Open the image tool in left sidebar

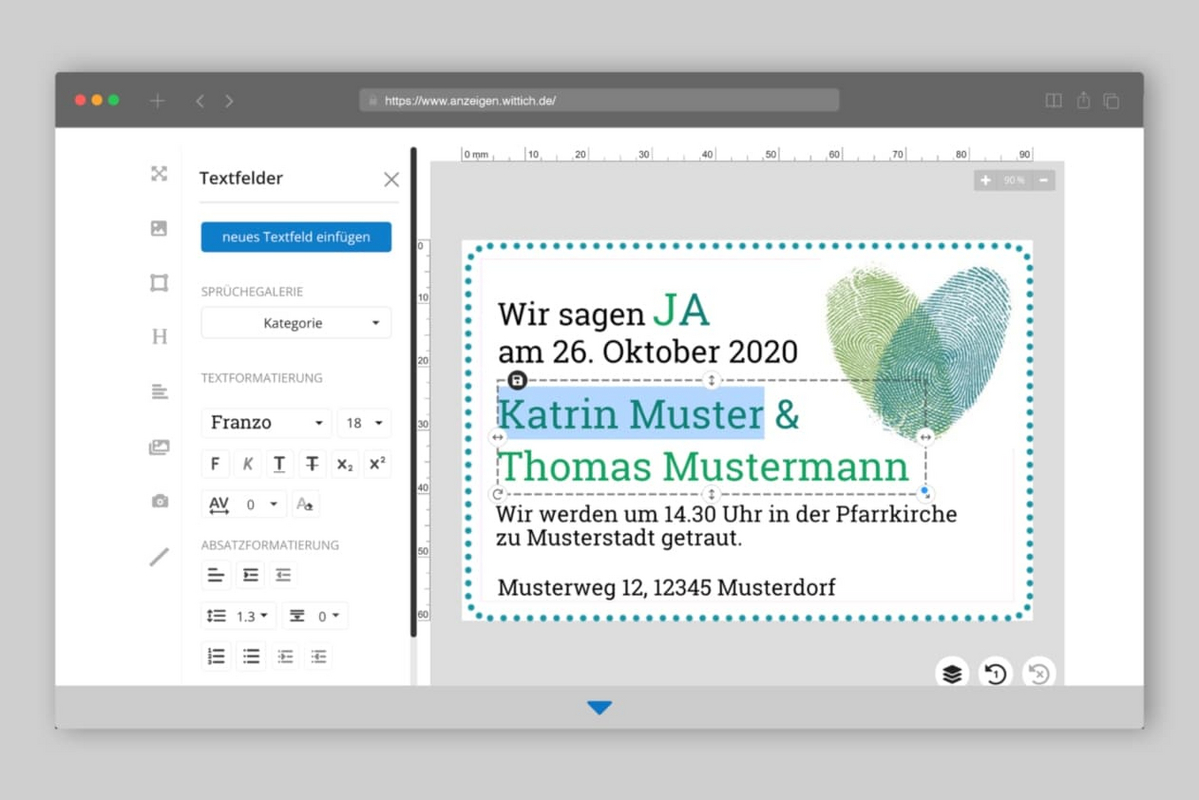pyautogui.click(x=159, y=228)
